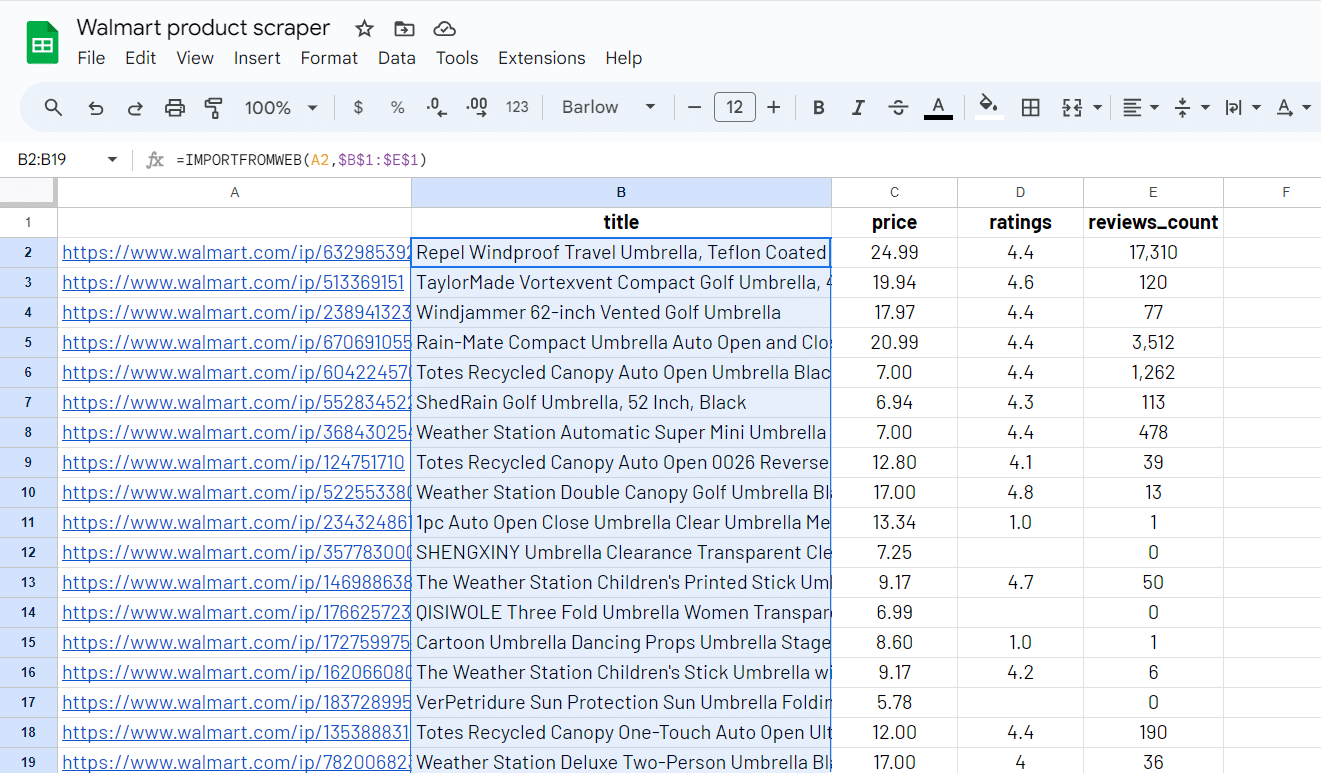Toggle bold formatting

(818, 108)
